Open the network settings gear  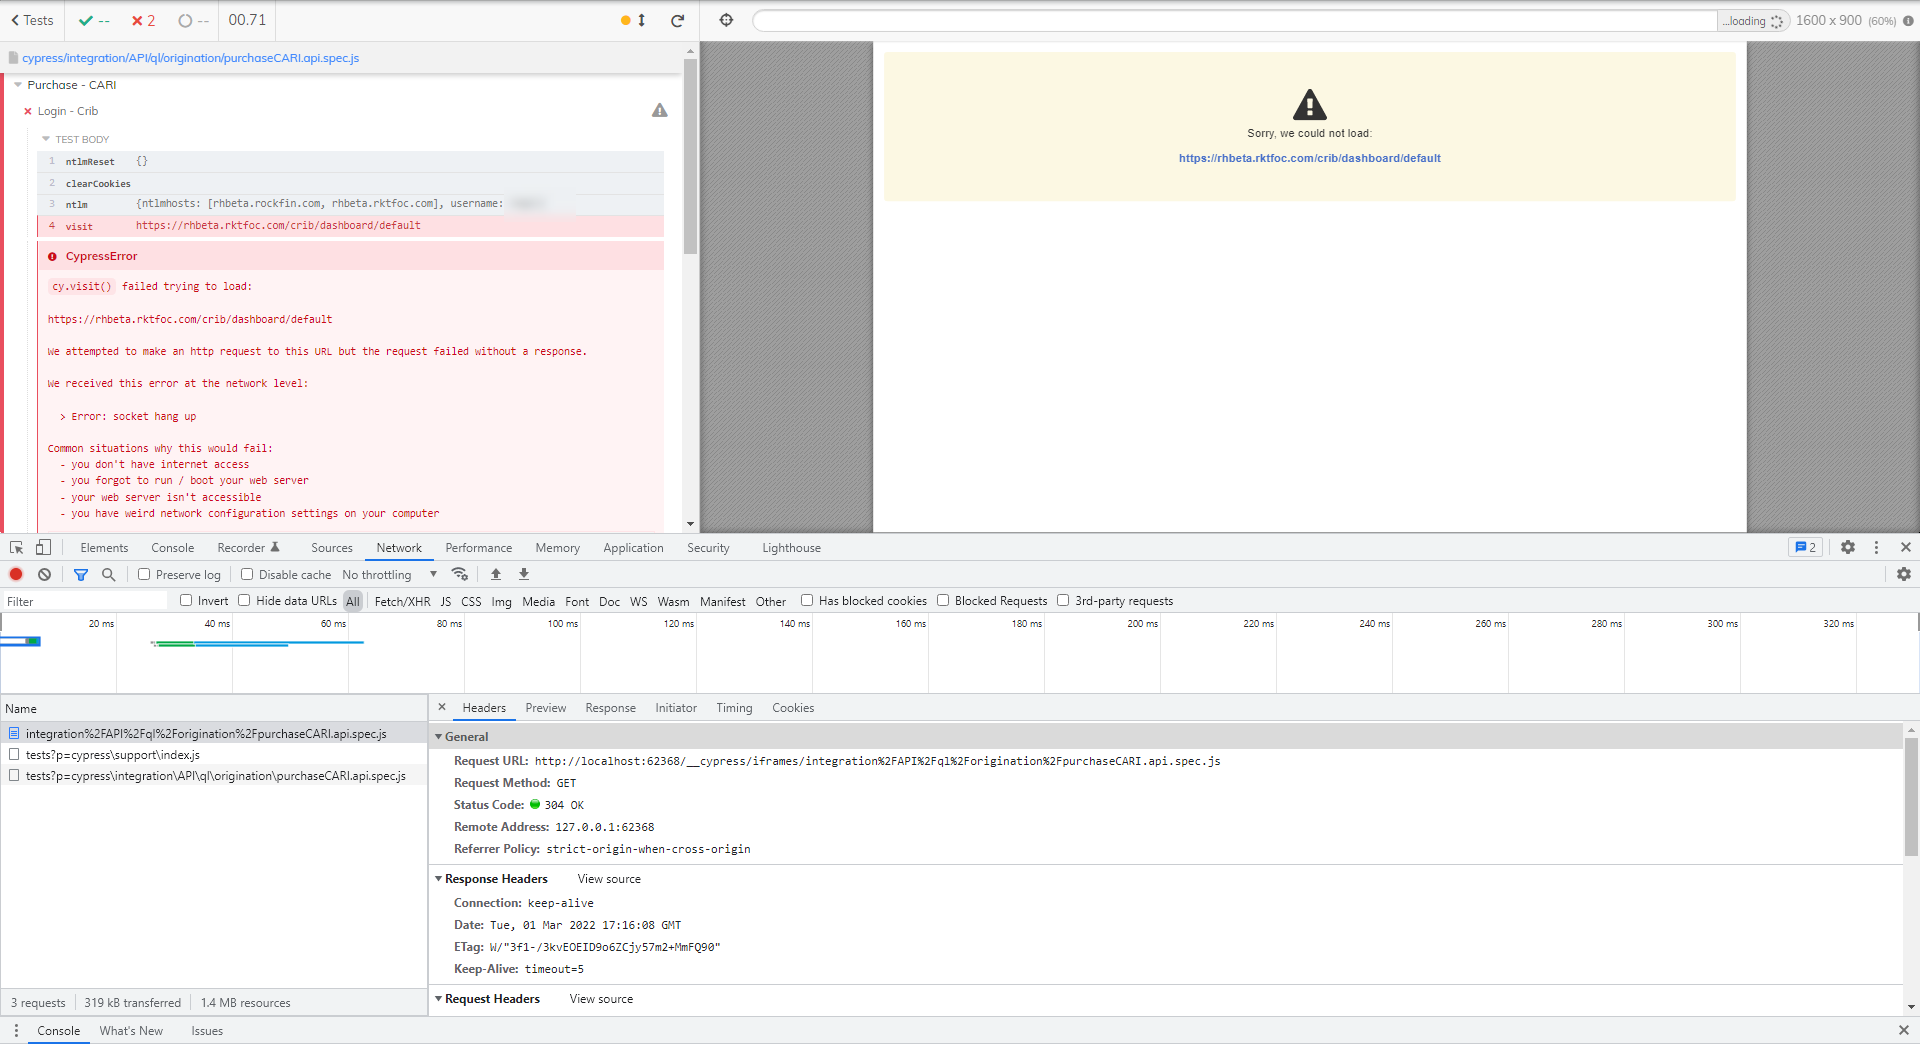pyautogui.click(x=1903, y=574)
